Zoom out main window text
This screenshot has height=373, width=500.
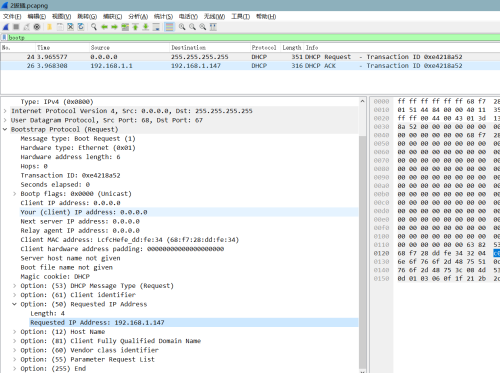(192, 27)
